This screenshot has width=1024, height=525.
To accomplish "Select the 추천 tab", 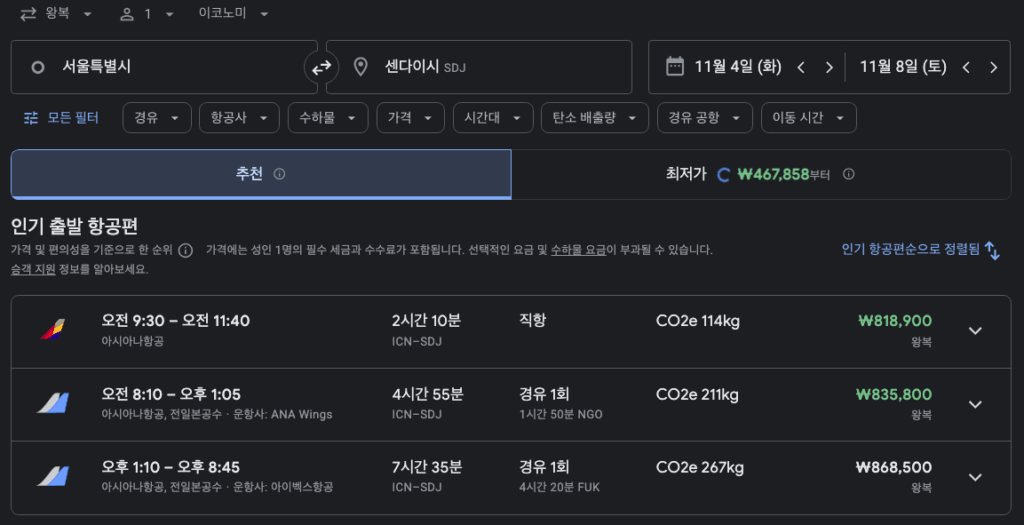I will (x=260, y=174).
